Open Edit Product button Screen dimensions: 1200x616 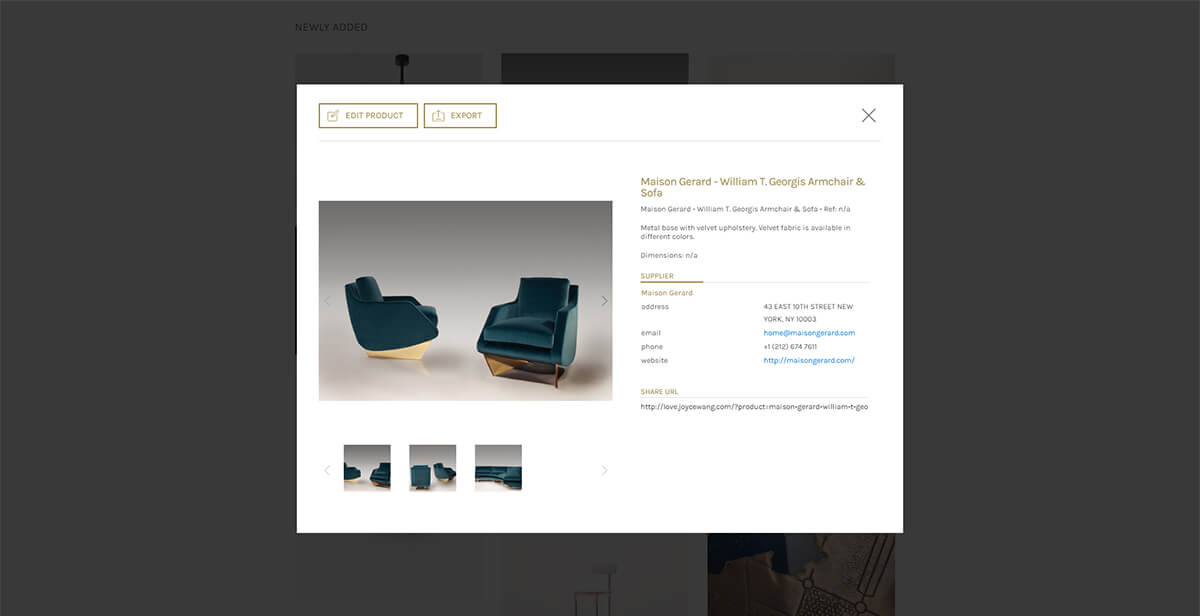[368, 116]
